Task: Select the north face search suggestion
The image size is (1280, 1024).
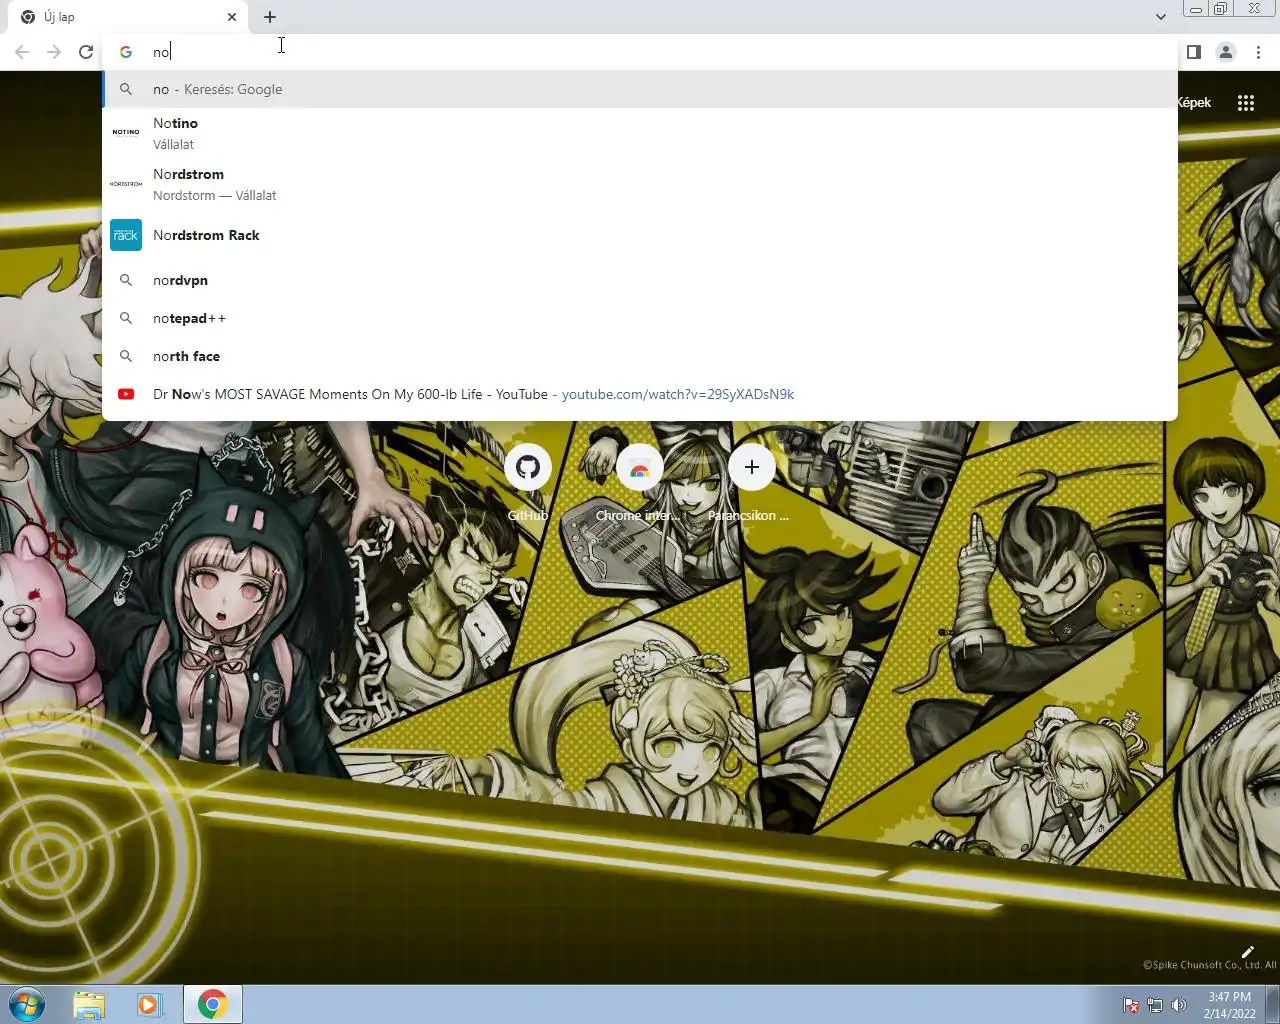Action: click(x=640, y=356)
